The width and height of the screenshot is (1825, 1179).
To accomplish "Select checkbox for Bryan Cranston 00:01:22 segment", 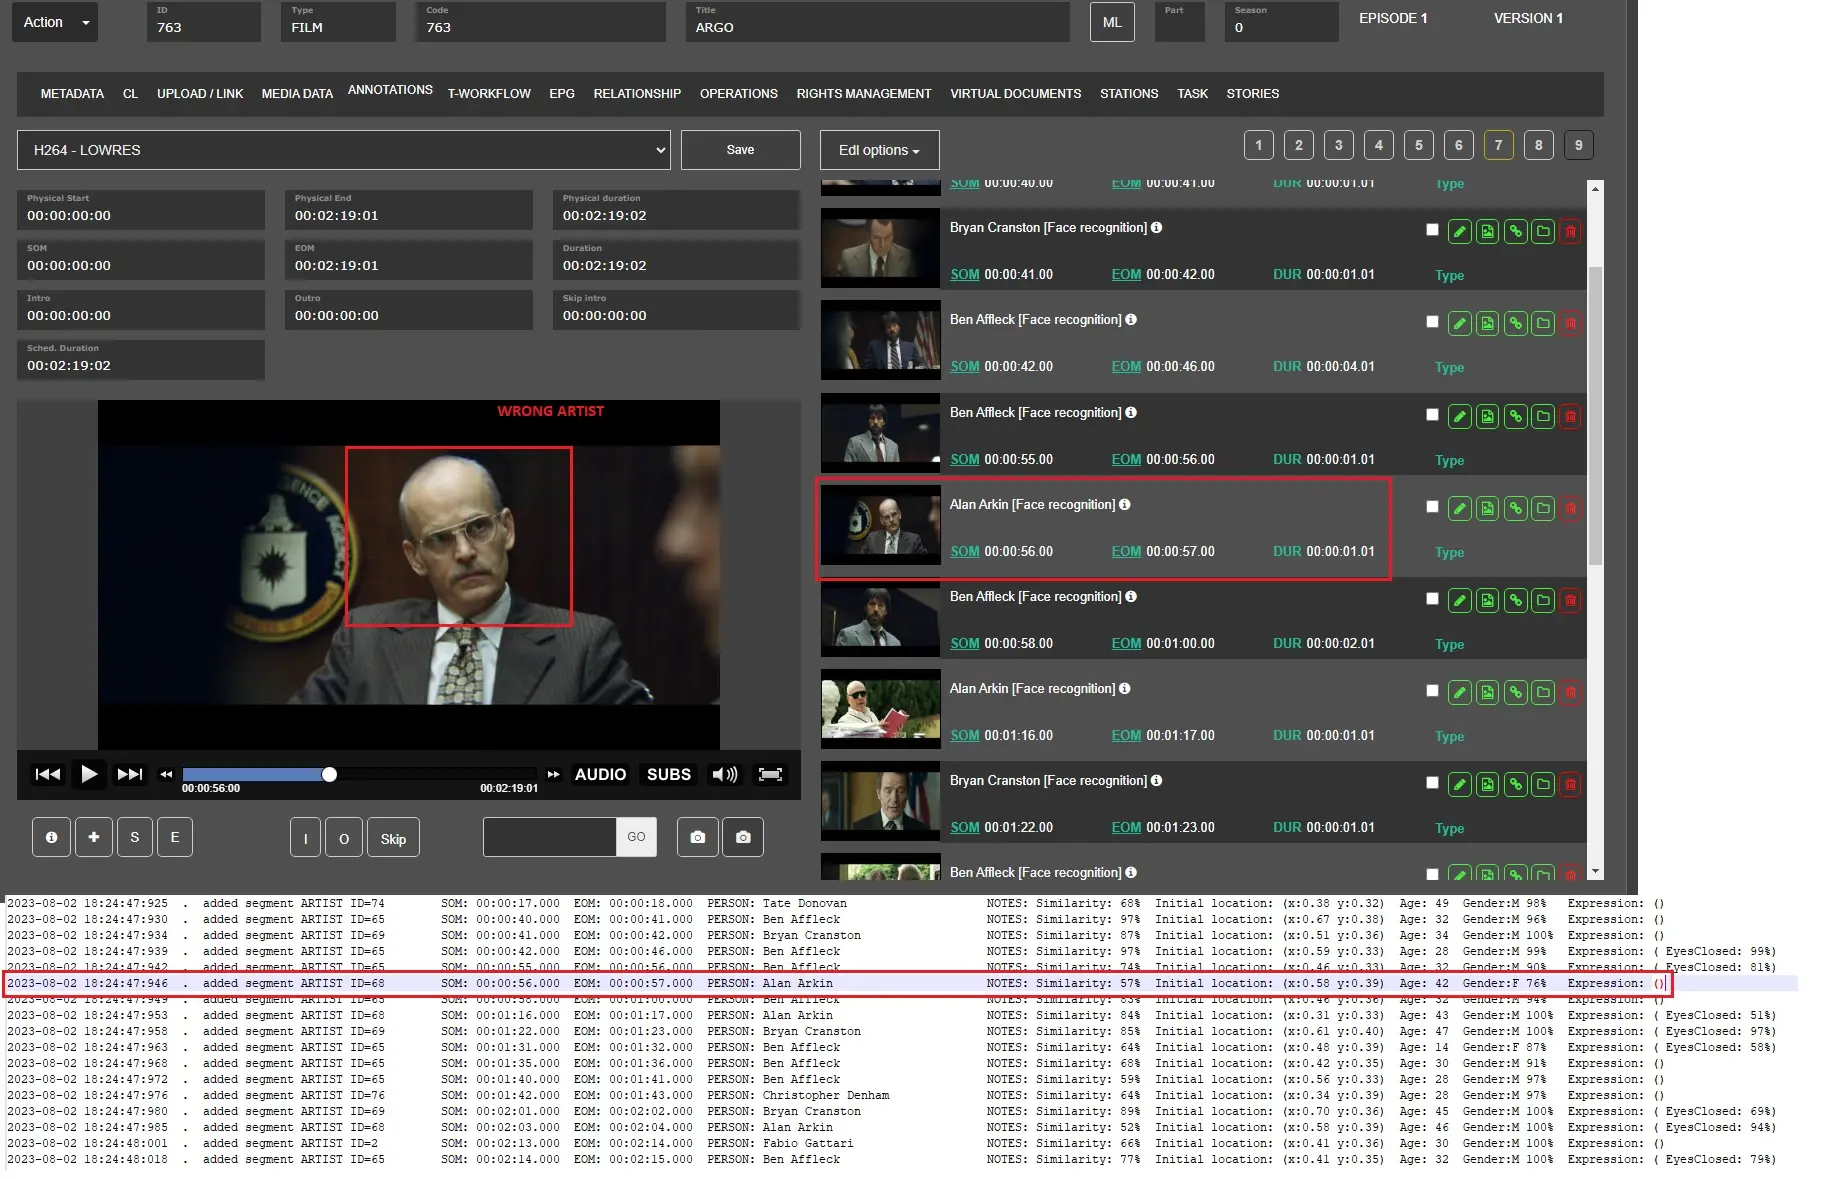I will (x=1432, y=783).
